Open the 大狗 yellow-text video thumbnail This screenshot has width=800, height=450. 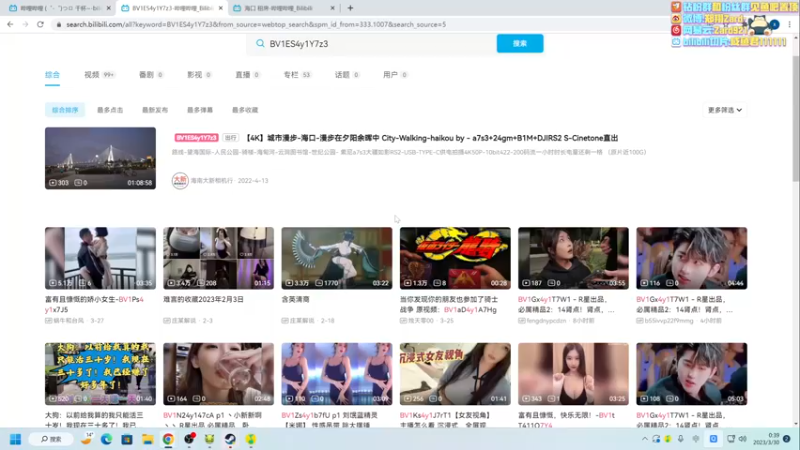click(x=100, y=374)
